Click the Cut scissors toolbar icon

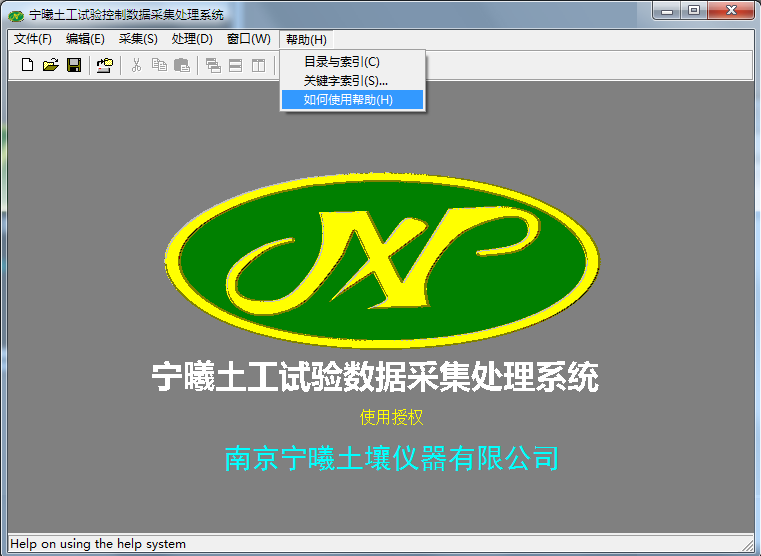(x=136, y=65)
